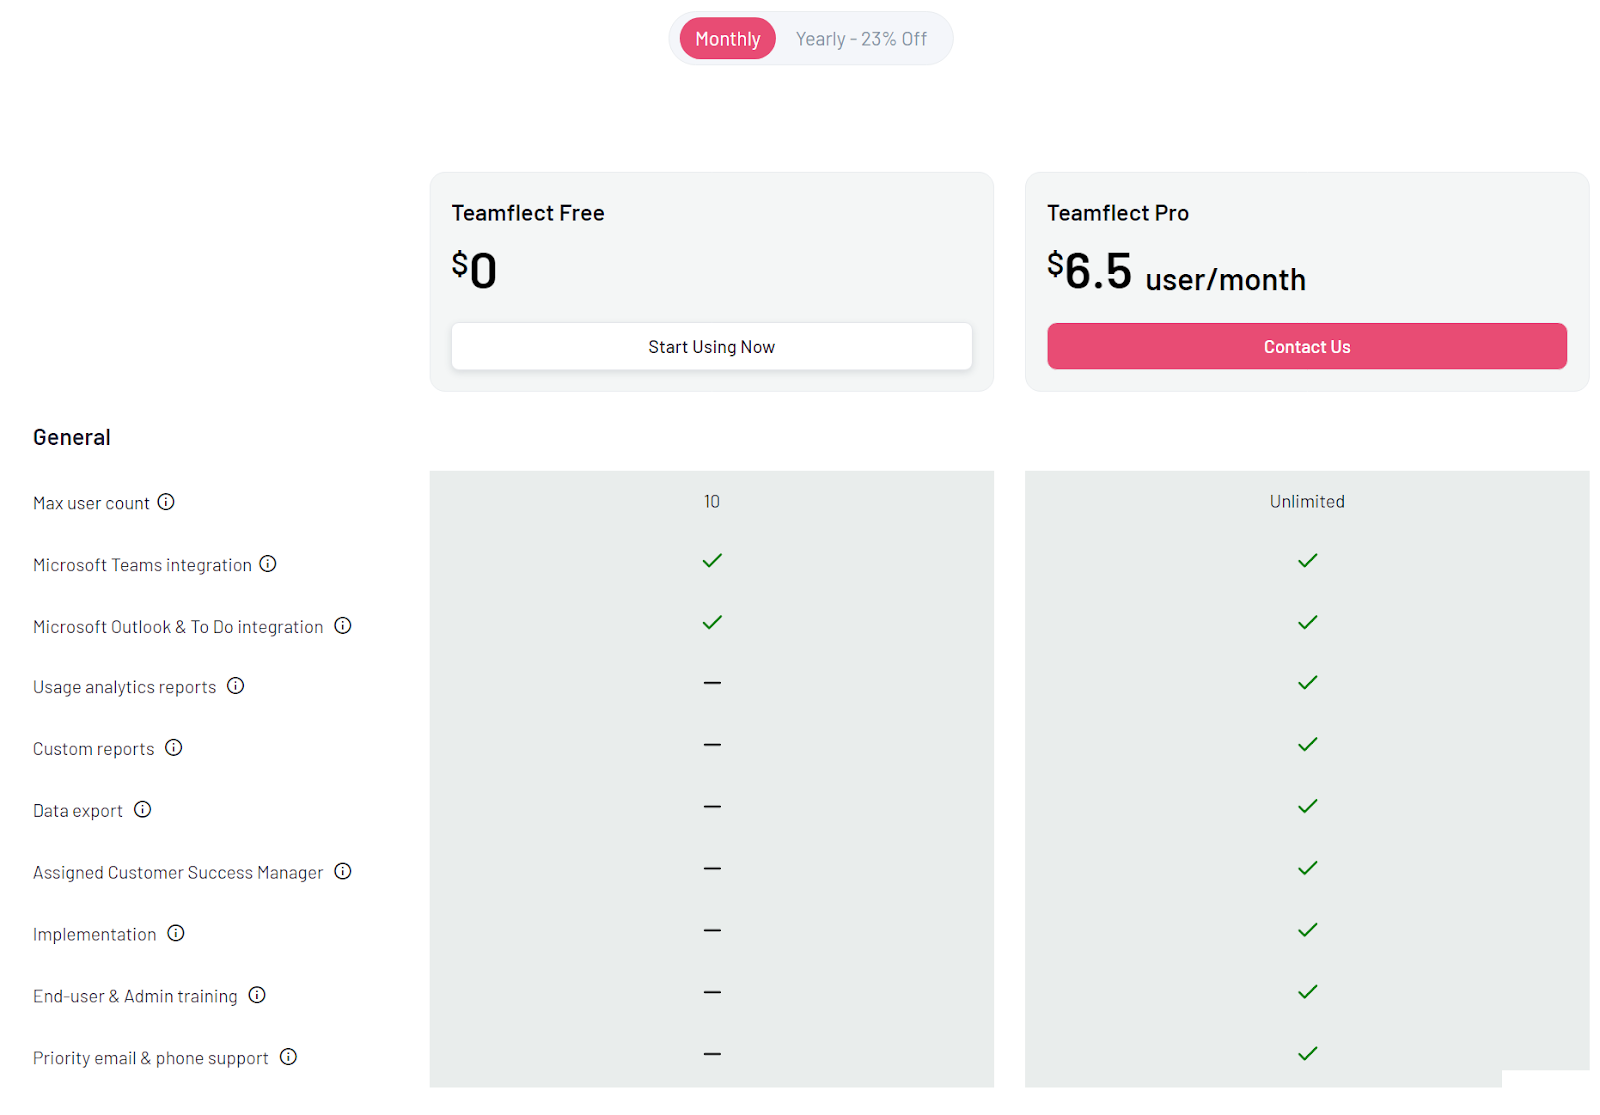This screenshot has width=1600, height=1115.
Task: Click the 'Unlimited' user count value
Action: coord(1307,501)
